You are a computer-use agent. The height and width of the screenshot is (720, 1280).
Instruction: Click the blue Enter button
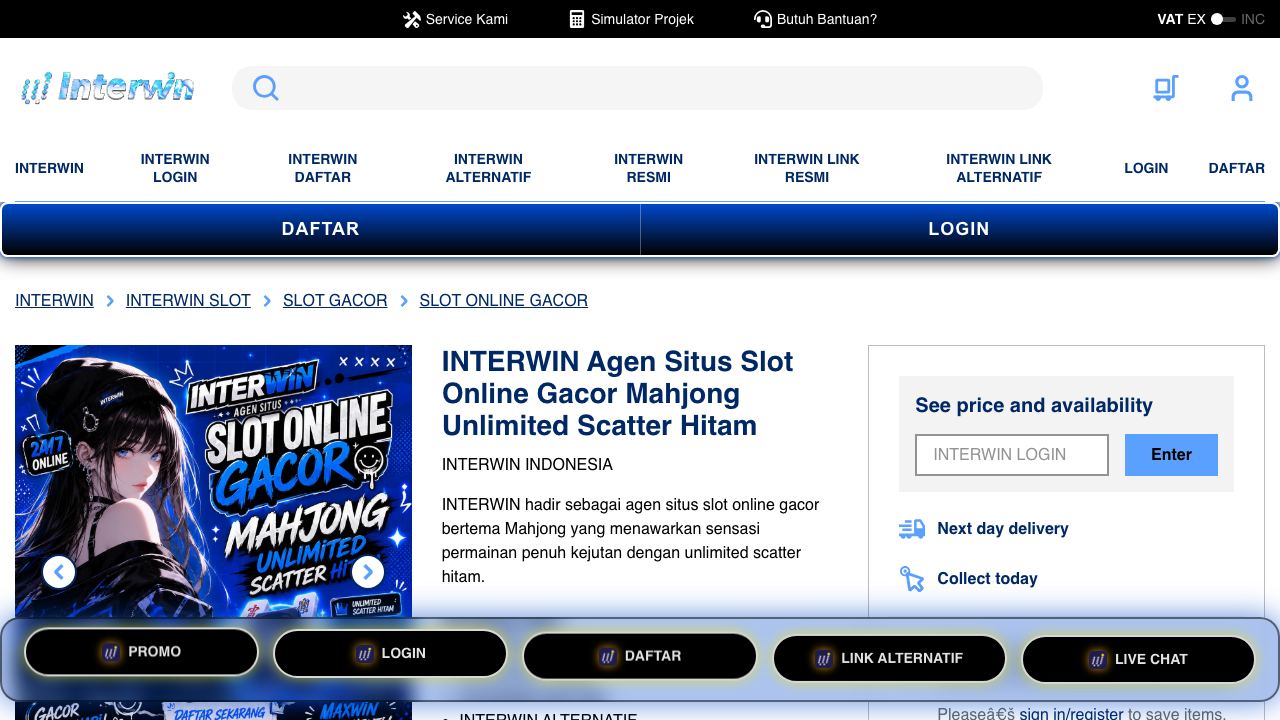tap(1171, 455)
